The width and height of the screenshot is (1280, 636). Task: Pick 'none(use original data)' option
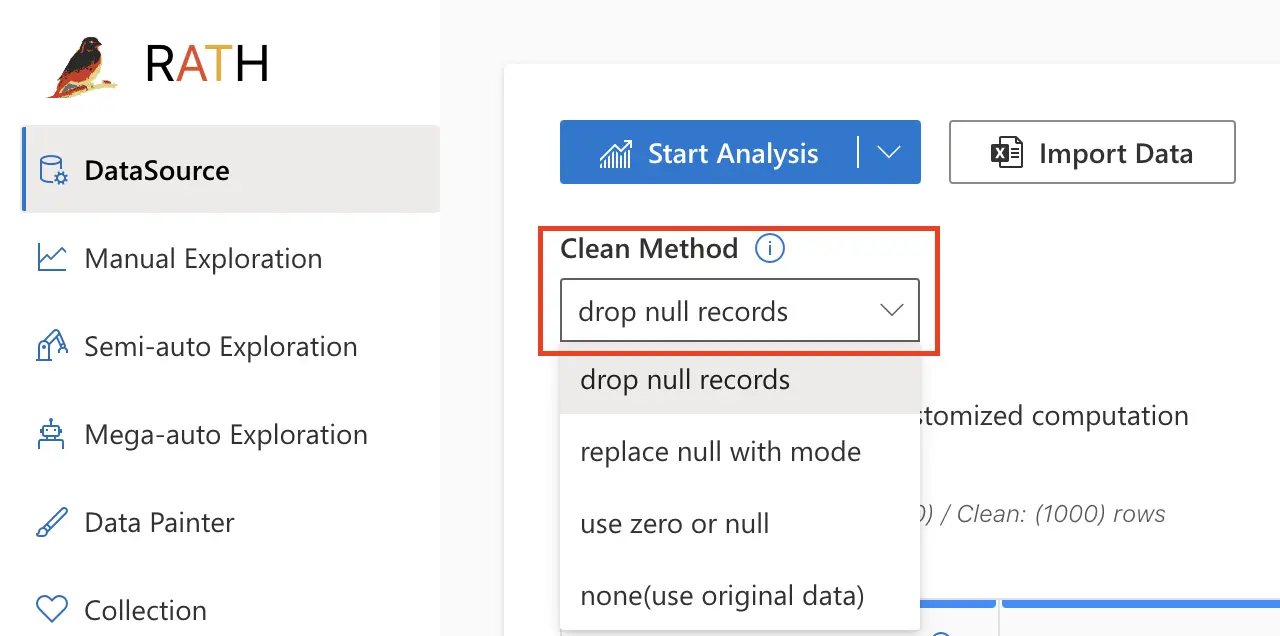click(x=722, y=596)
